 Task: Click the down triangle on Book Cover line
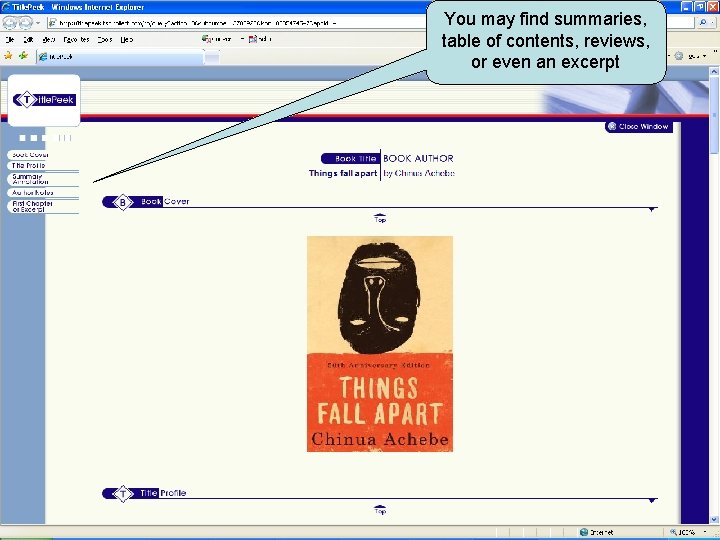pyautogui.click(x=652, y=209)
